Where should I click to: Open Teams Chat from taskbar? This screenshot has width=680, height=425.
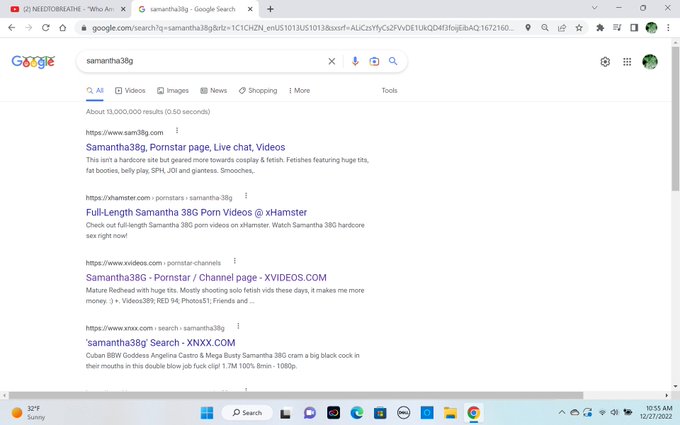(x=309, y=413)
